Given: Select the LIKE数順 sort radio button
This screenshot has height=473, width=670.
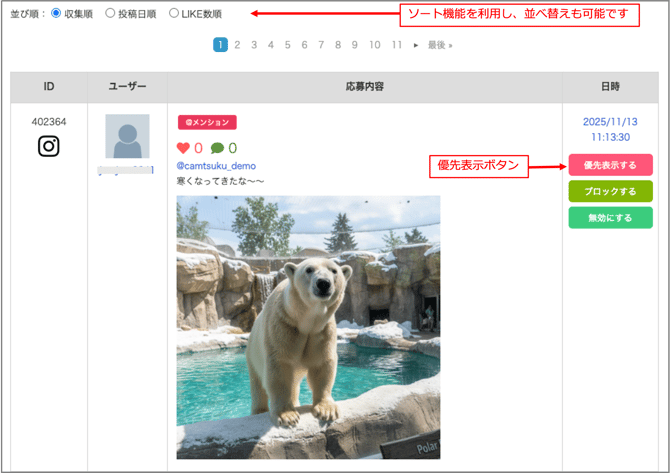Looking at the screenshot, I should tap(174, 13).
